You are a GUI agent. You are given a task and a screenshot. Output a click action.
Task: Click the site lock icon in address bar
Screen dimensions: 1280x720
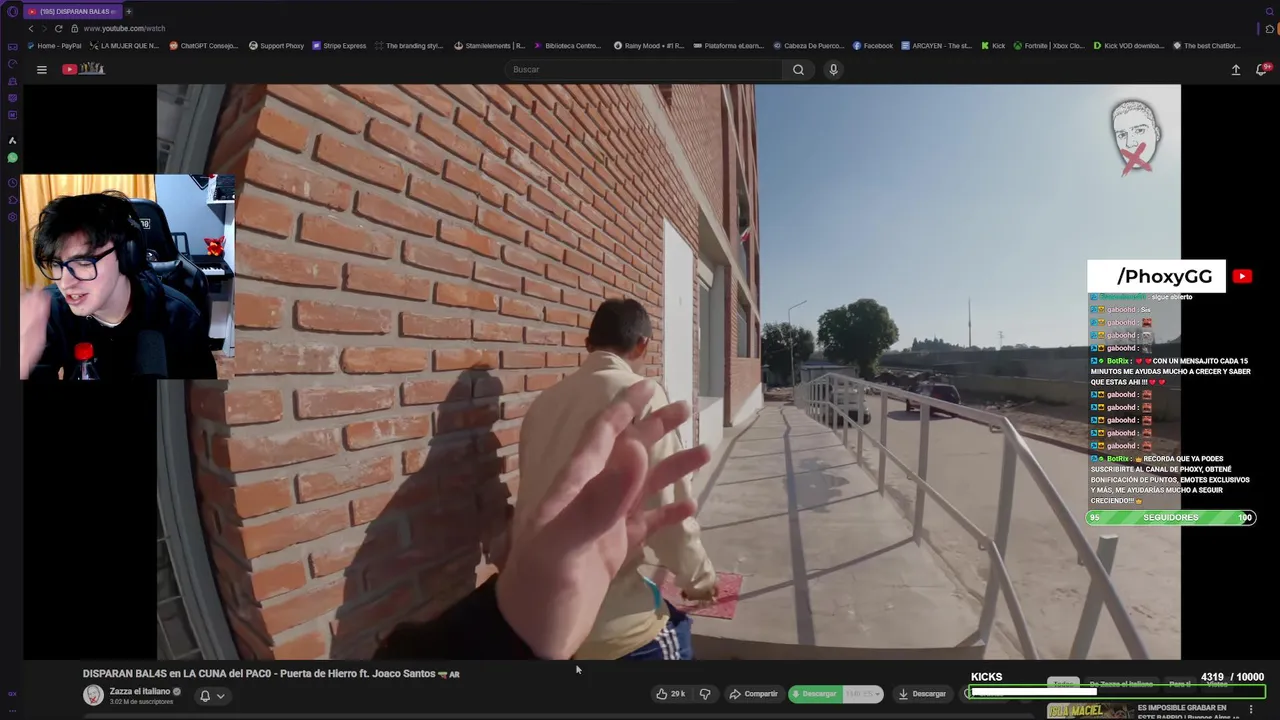(75, 28)
